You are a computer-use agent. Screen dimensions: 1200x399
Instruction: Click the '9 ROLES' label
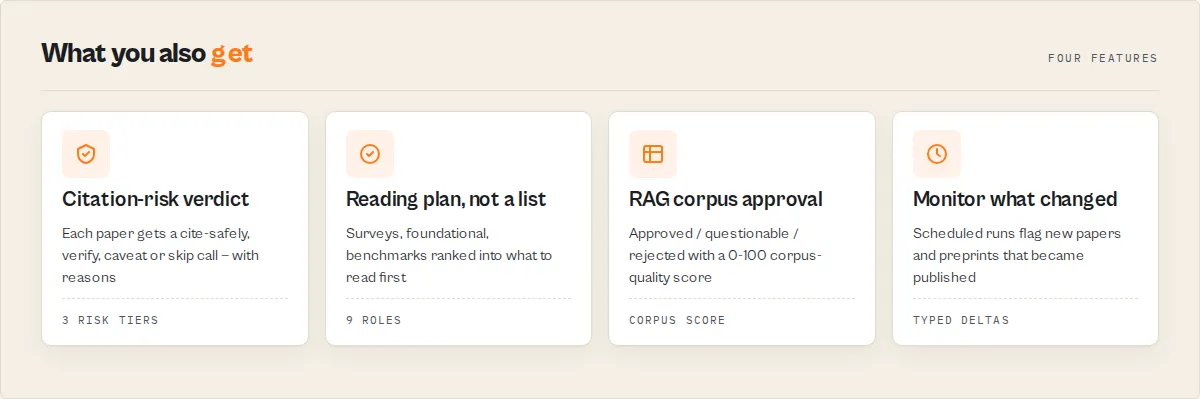[374, 320]
